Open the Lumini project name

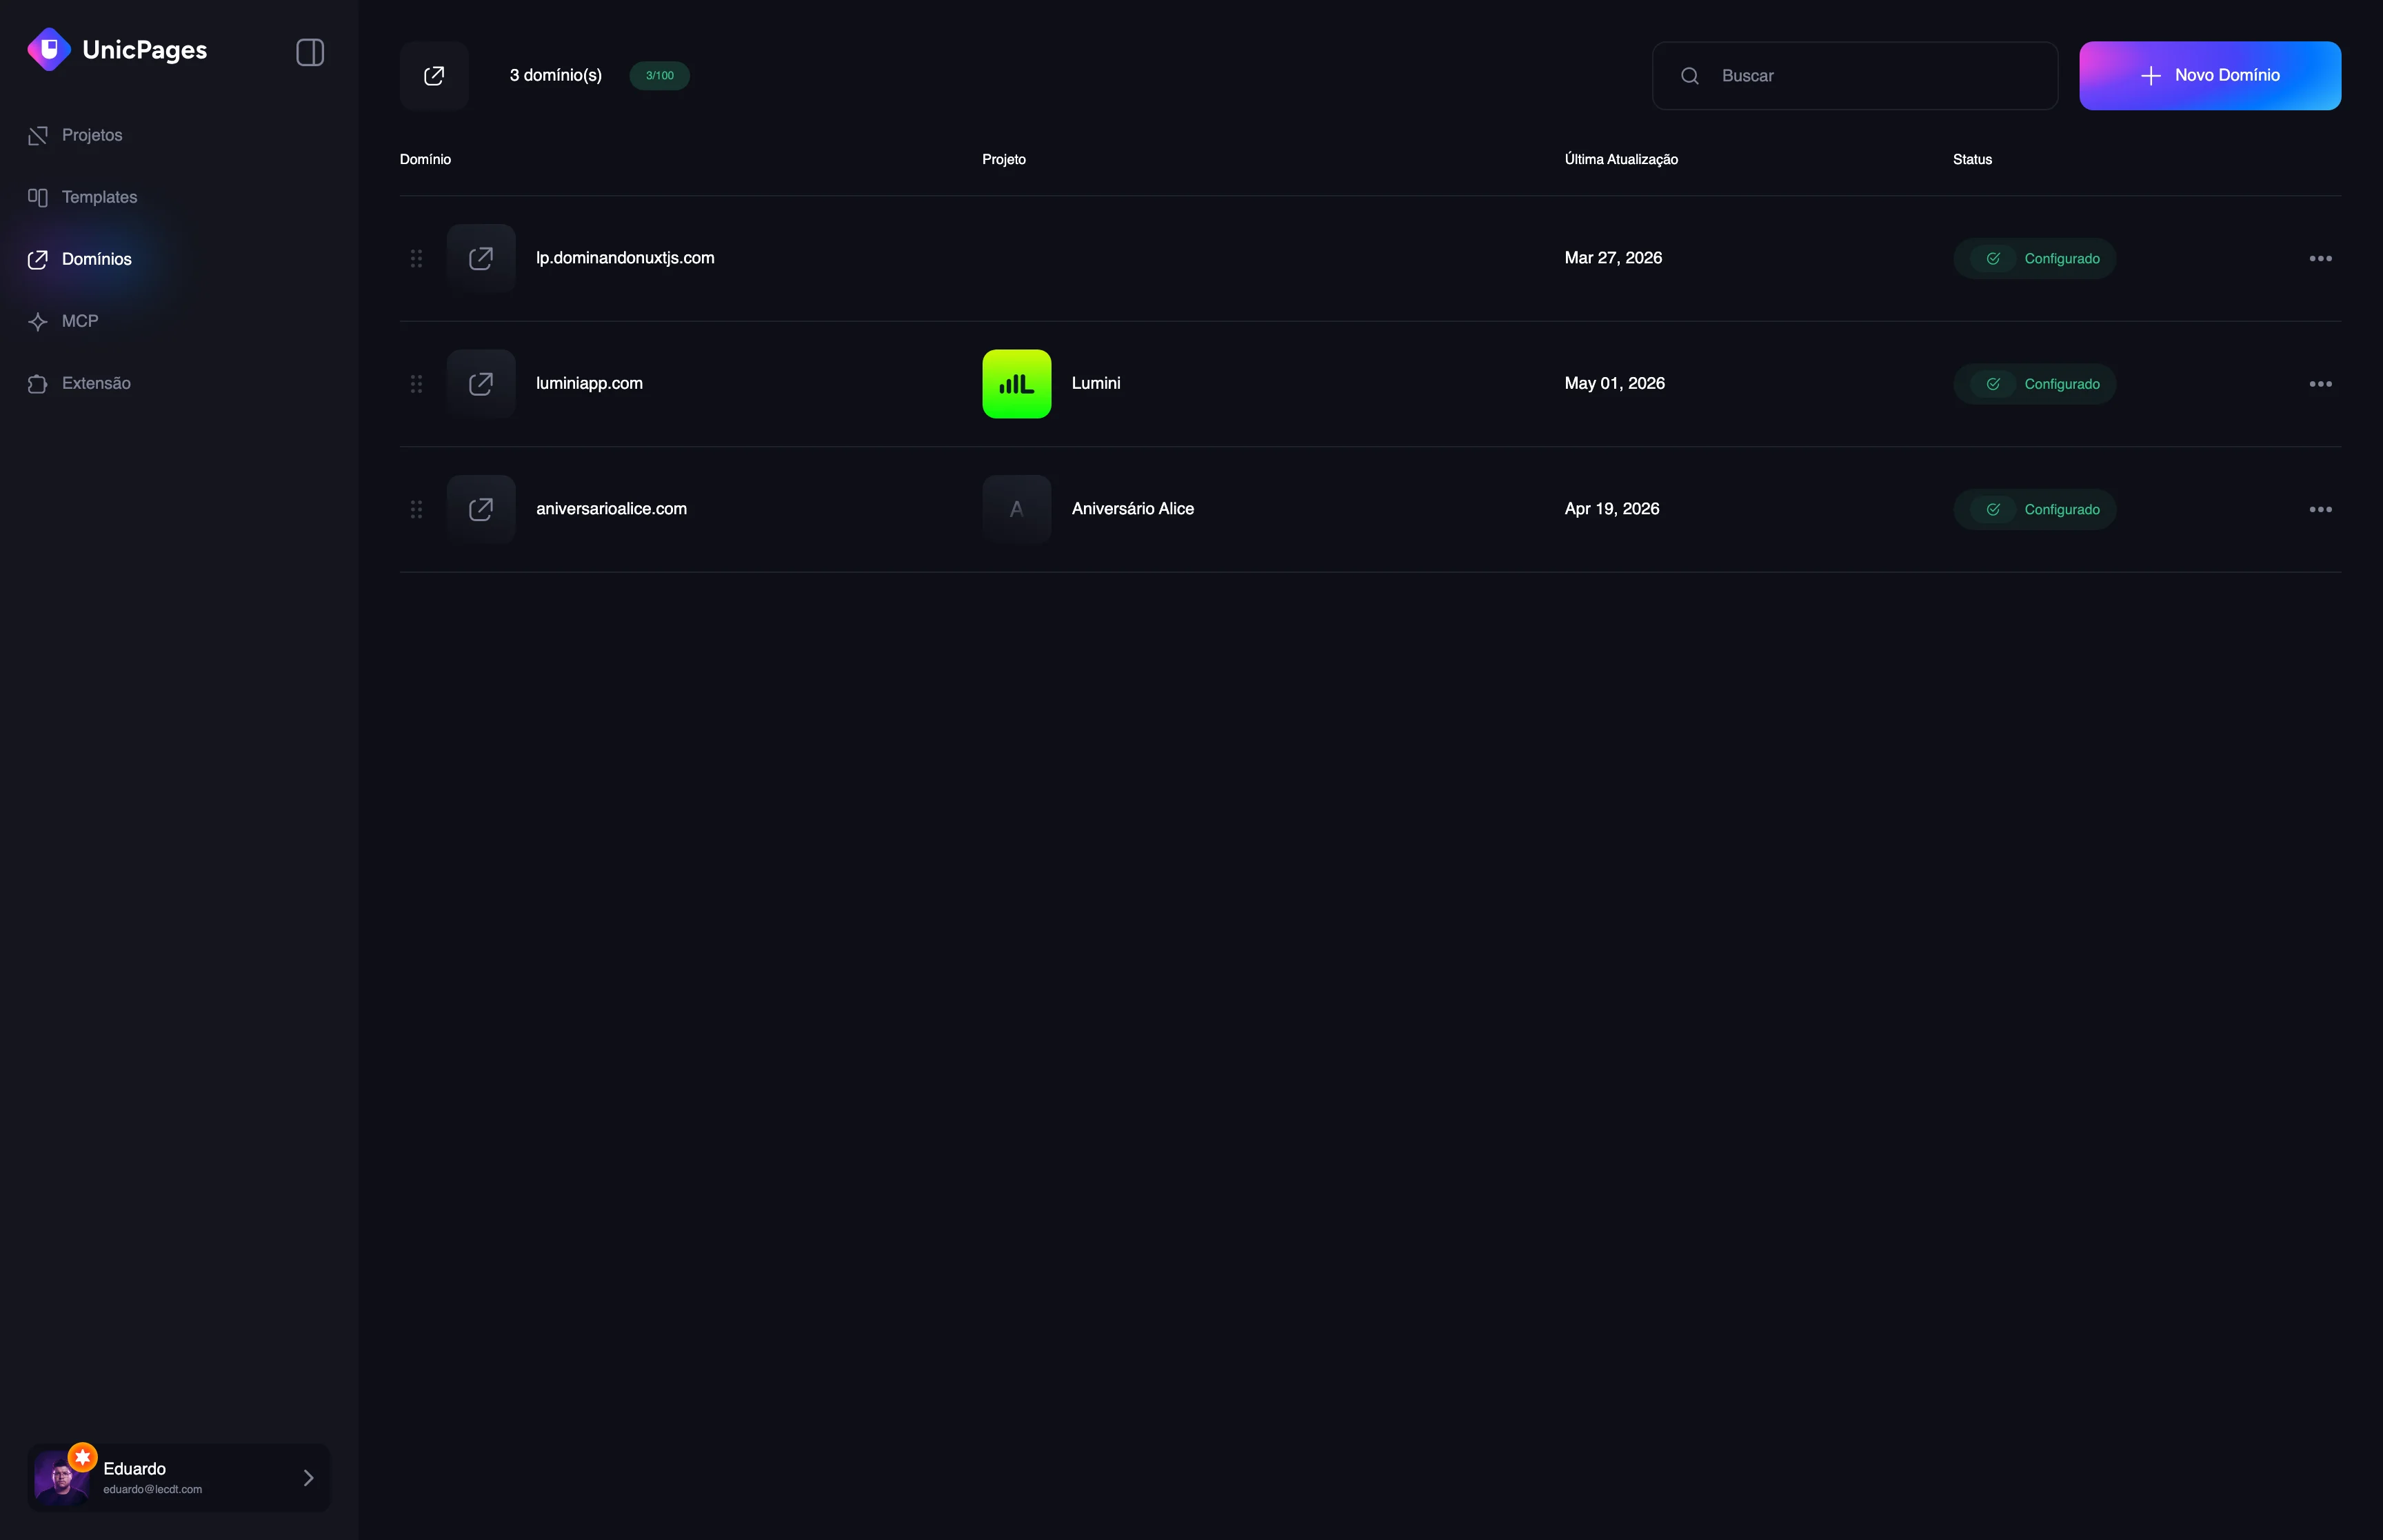pyautogui.click(x=1096, y=384)
